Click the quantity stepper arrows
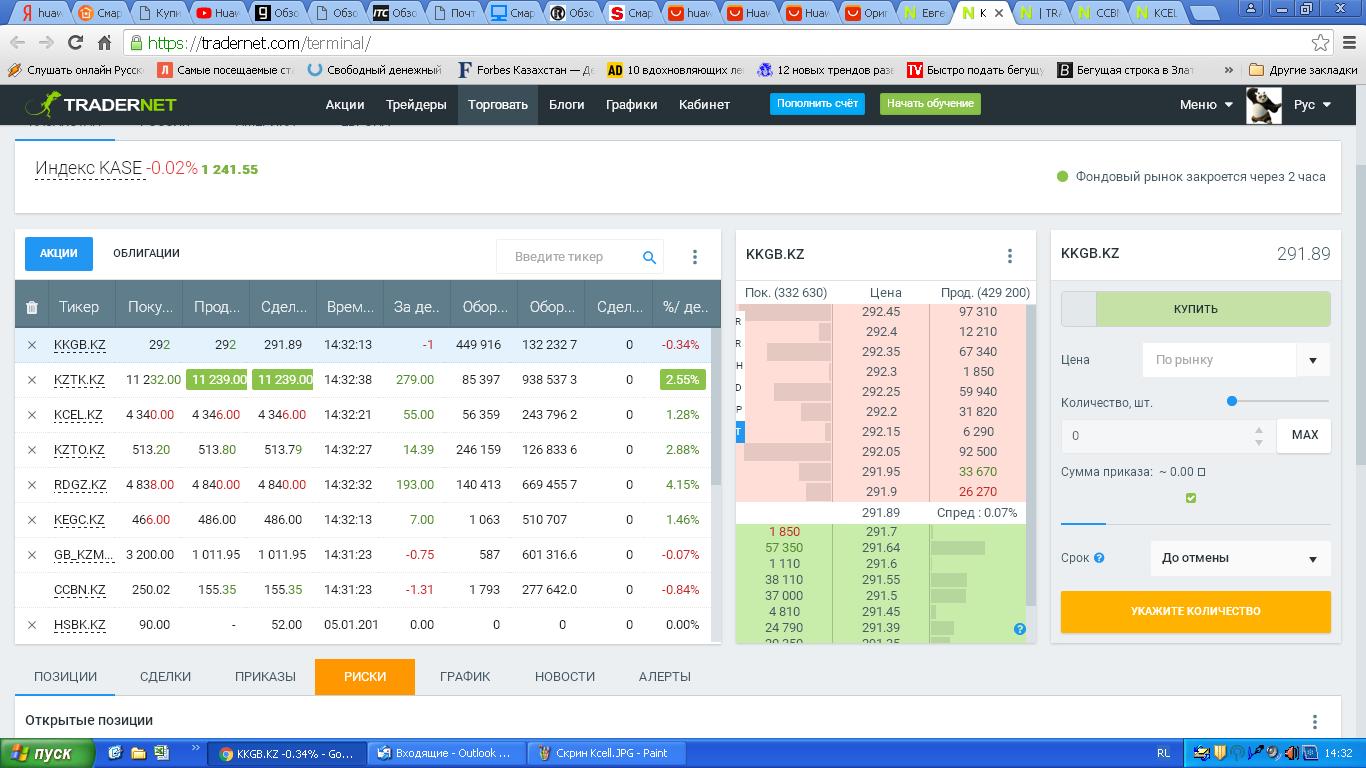Screen dimensions: 1366x768 [x=1258, y=435]
